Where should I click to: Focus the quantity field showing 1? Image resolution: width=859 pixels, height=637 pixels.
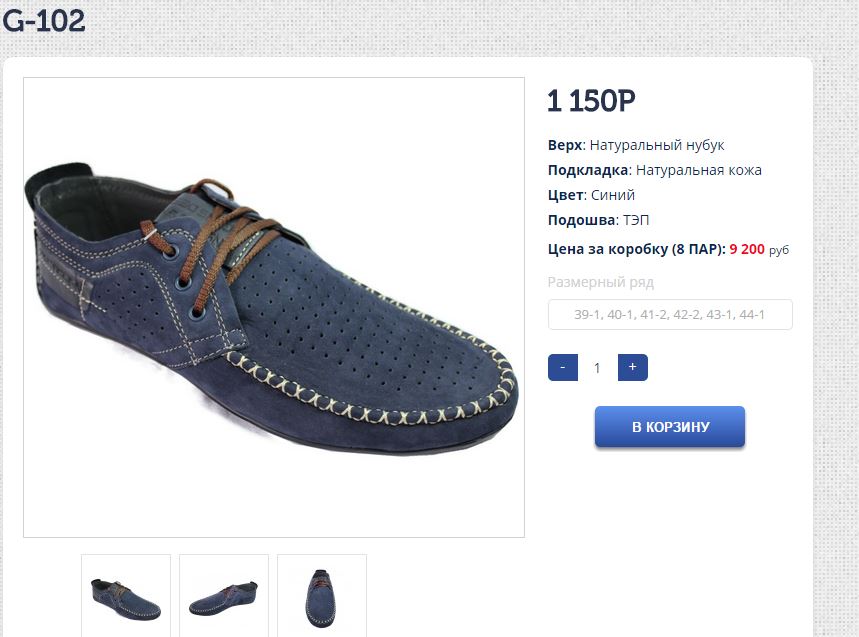click(x=597, y=368)
